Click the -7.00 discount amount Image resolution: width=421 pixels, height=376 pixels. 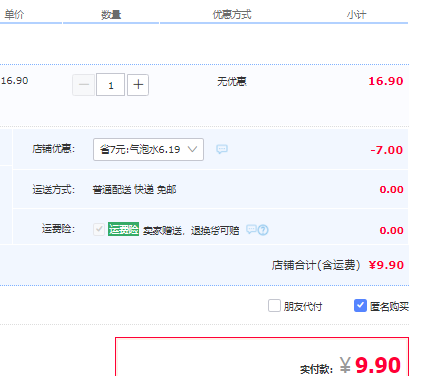pyautogui.click(x=386, y=150)
